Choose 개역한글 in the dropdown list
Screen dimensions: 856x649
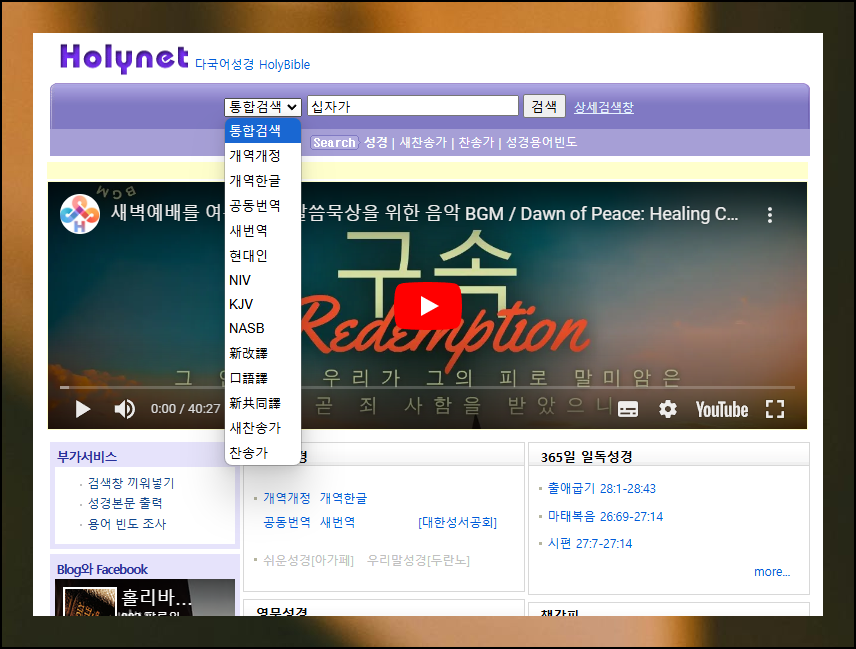click(263, 181)
